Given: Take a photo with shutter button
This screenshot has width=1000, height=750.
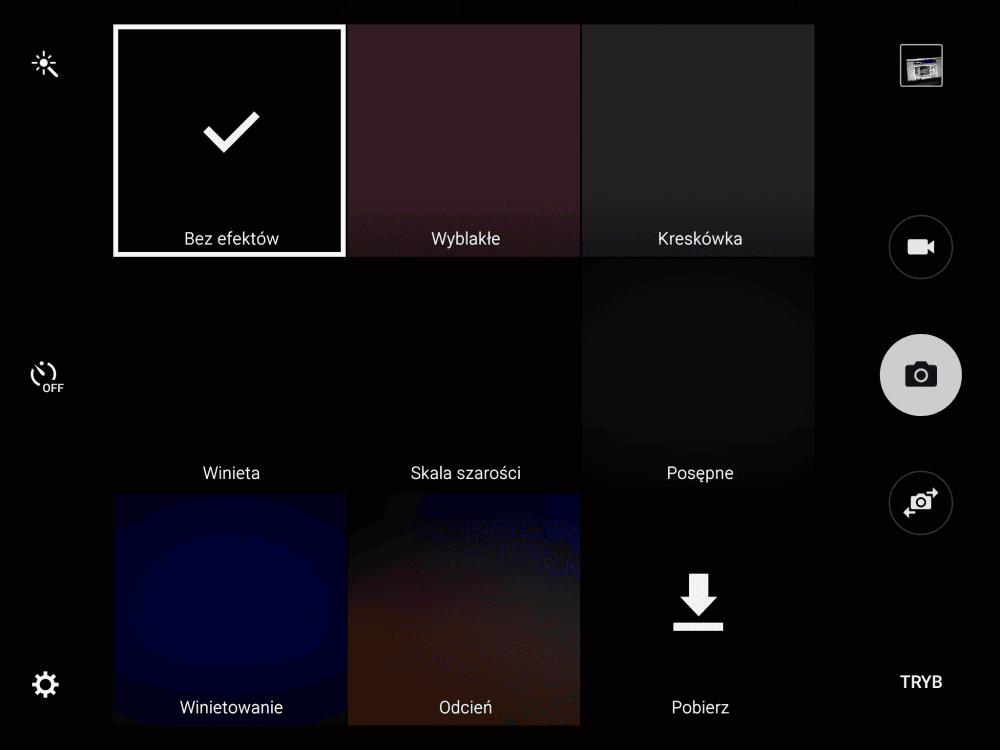Looking at the screenshot, I should [x=921, y=375].
